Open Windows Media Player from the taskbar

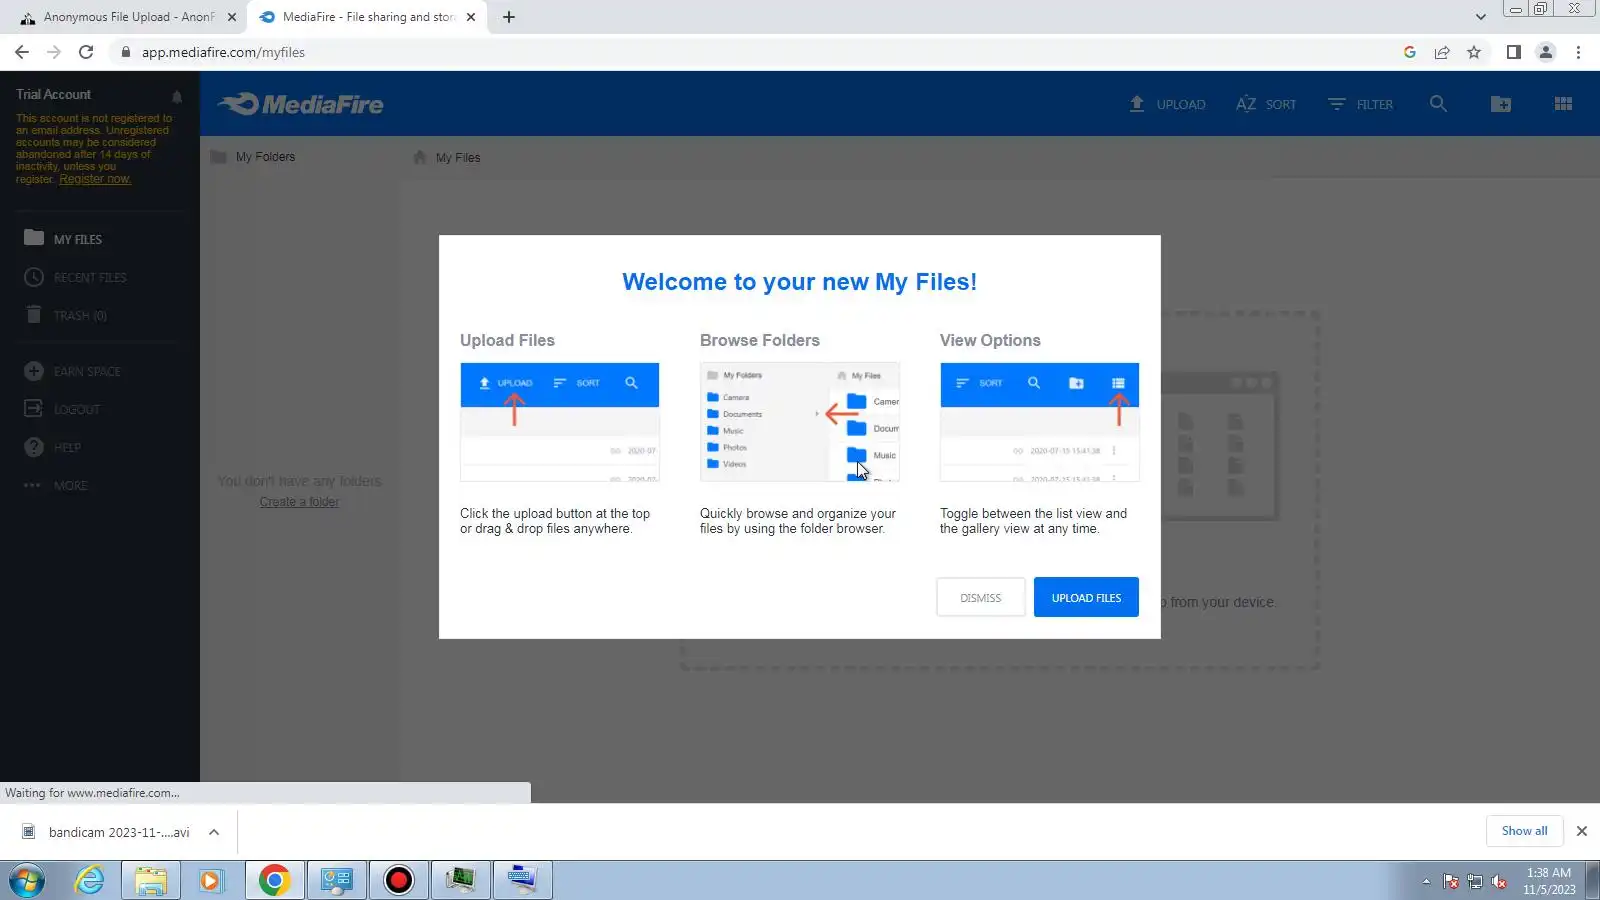tap(212, 880)
